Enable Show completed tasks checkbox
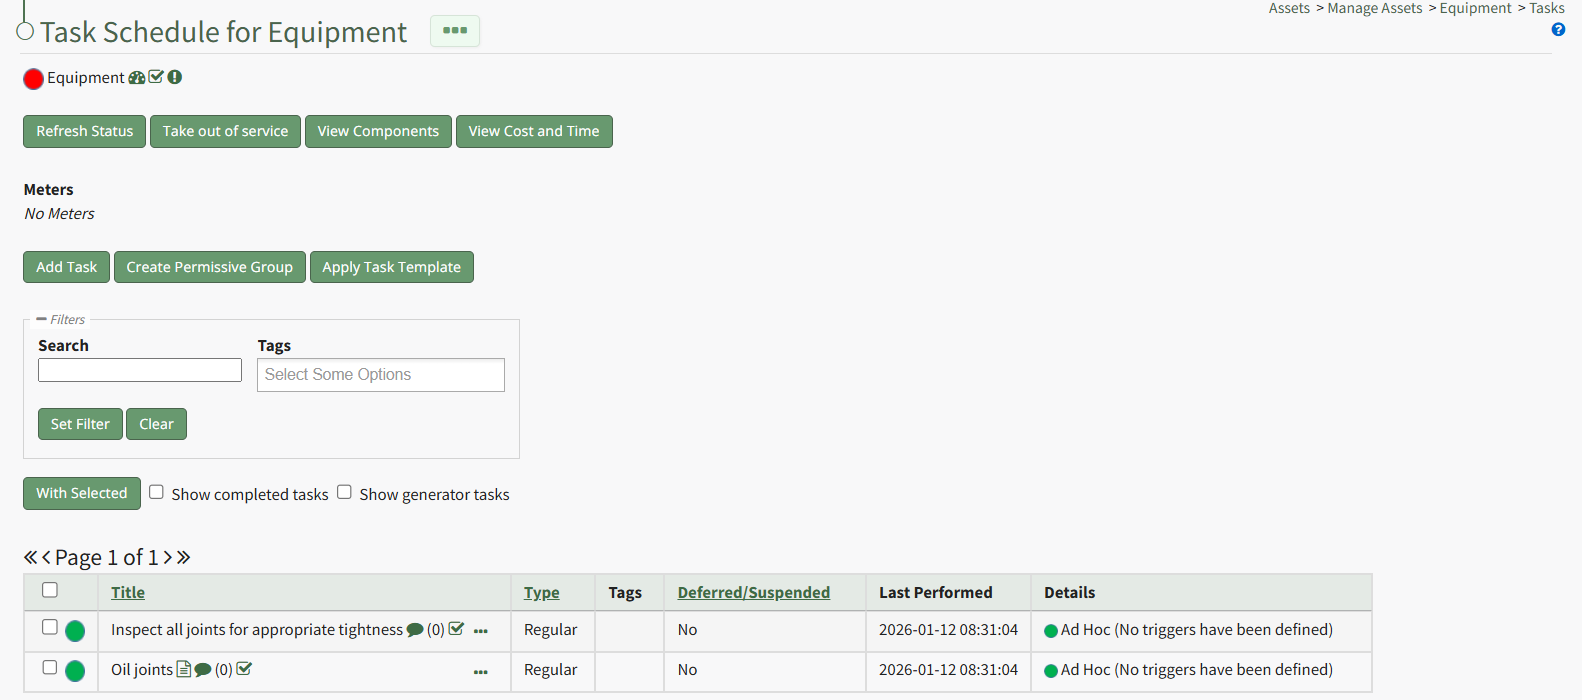1582x700 pixels. pos(156,492)
